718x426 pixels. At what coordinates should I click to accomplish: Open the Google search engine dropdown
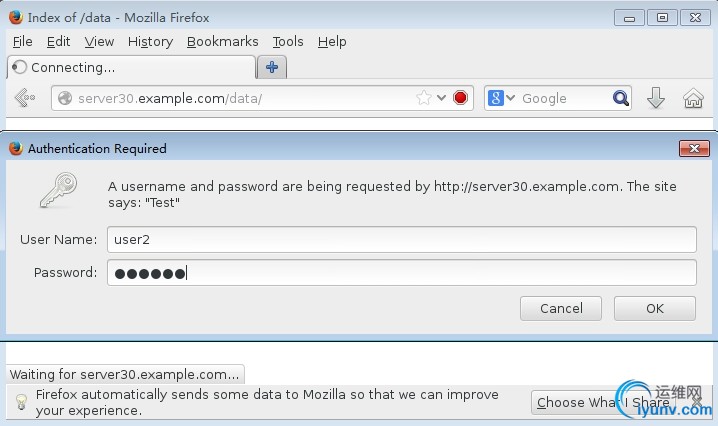(x=501, y=98)
